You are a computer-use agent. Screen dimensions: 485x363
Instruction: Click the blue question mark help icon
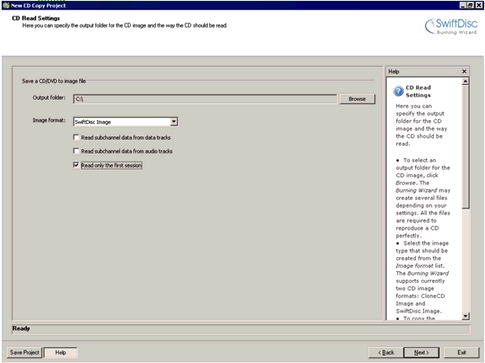398,91
